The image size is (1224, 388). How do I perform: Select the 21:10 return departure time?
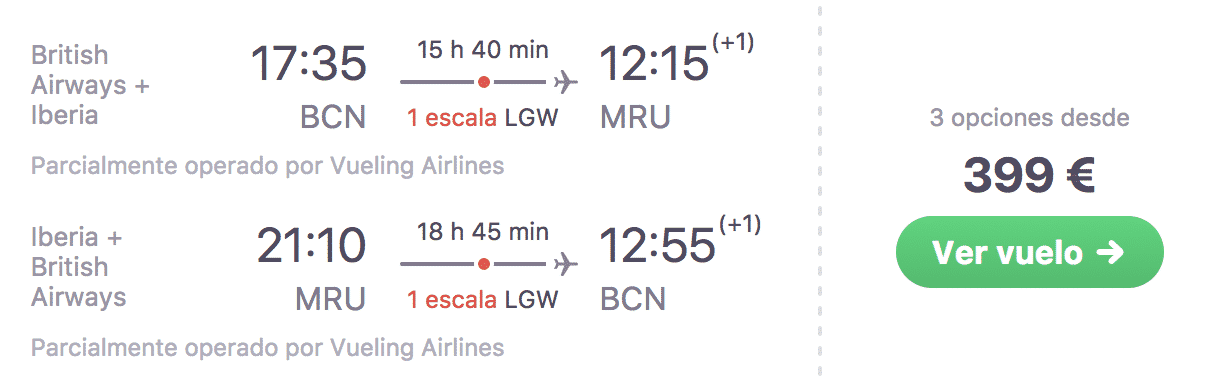pos(311,246)
